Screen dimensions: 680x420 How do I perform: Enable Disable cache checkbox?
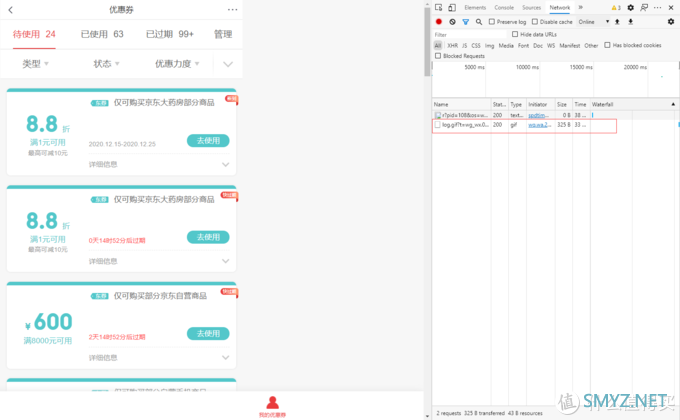pyautogui.click(x=535, y=22)
